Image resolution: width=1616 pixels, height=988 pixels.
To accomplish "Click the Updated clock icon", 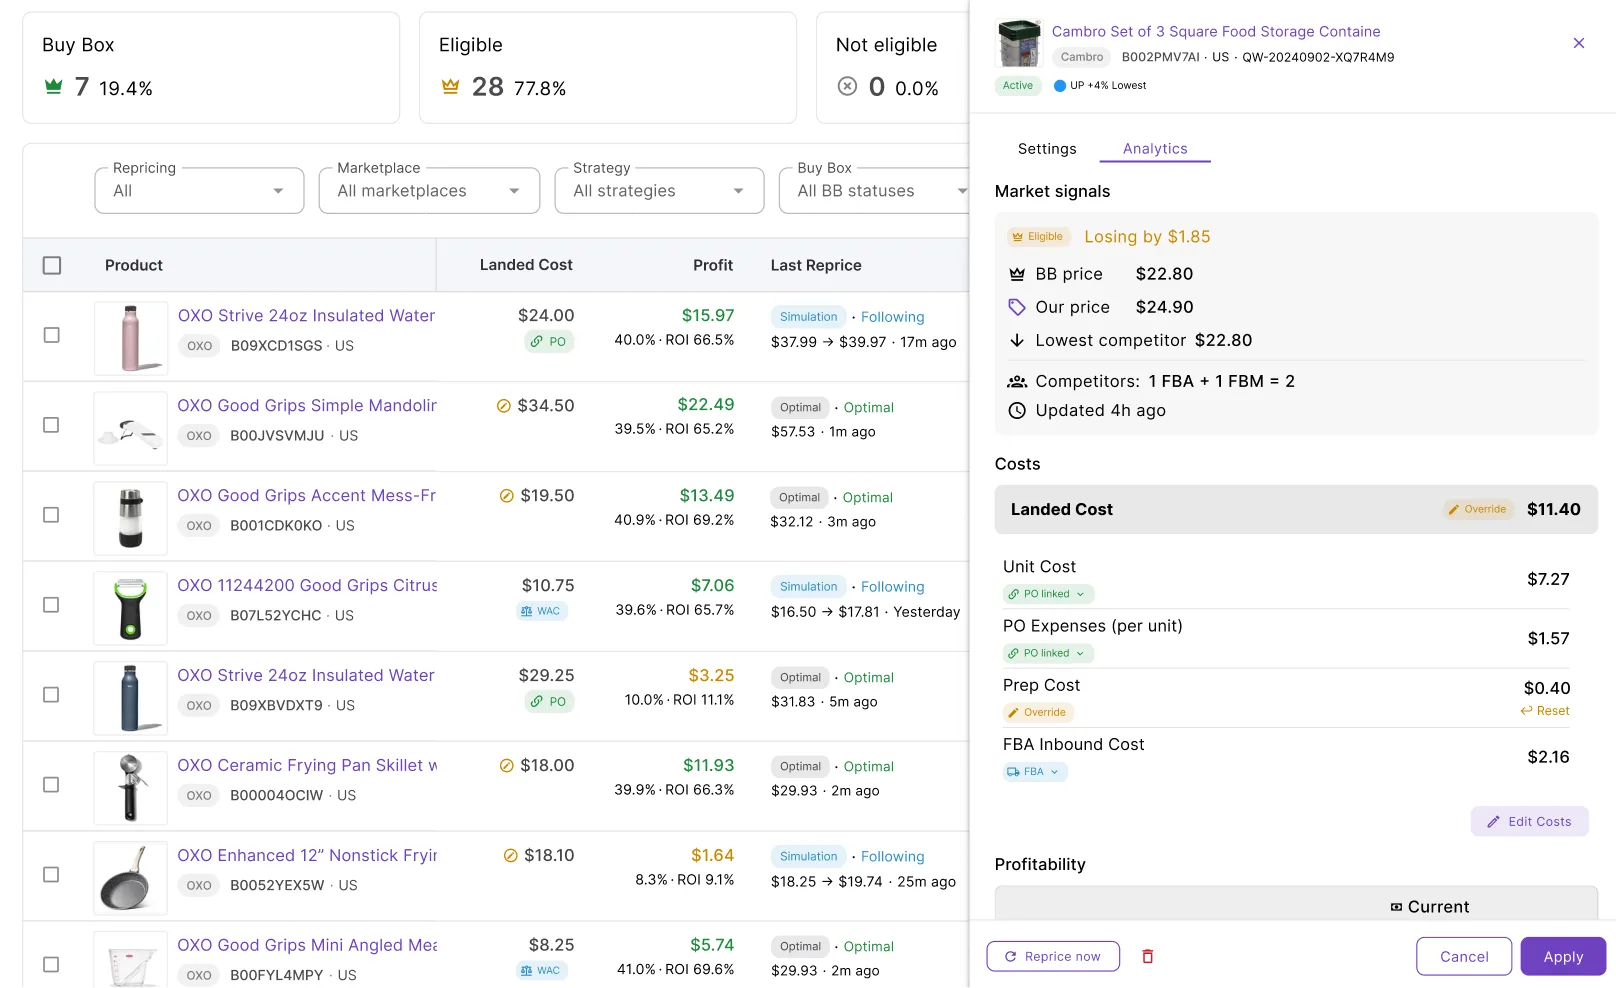I will pyautogui.click(x=1017, y=410).
